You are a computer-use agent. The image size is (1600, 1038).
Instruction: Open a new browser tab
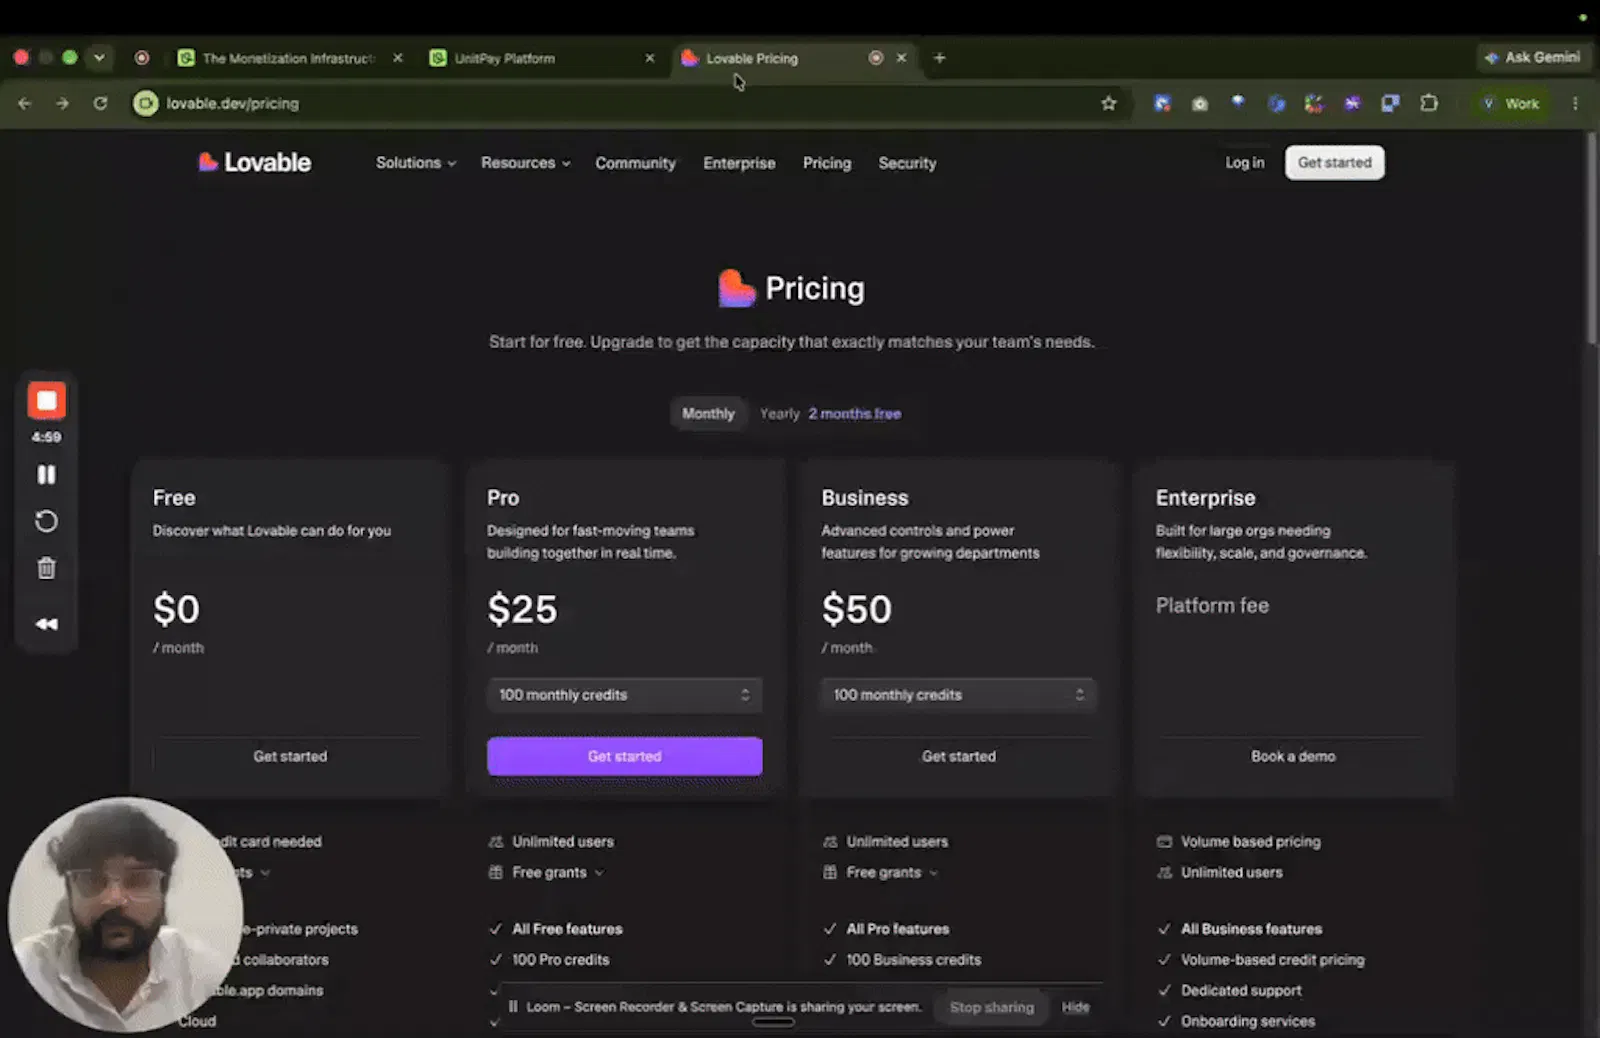pos(939,58)
